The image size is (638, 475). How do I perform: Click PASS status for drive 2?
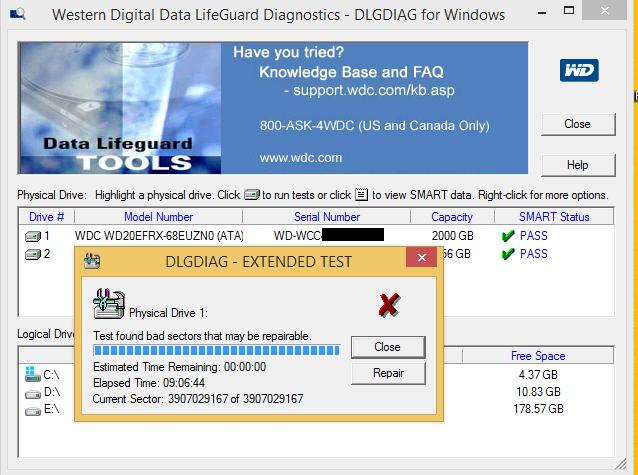click(533, 254)
